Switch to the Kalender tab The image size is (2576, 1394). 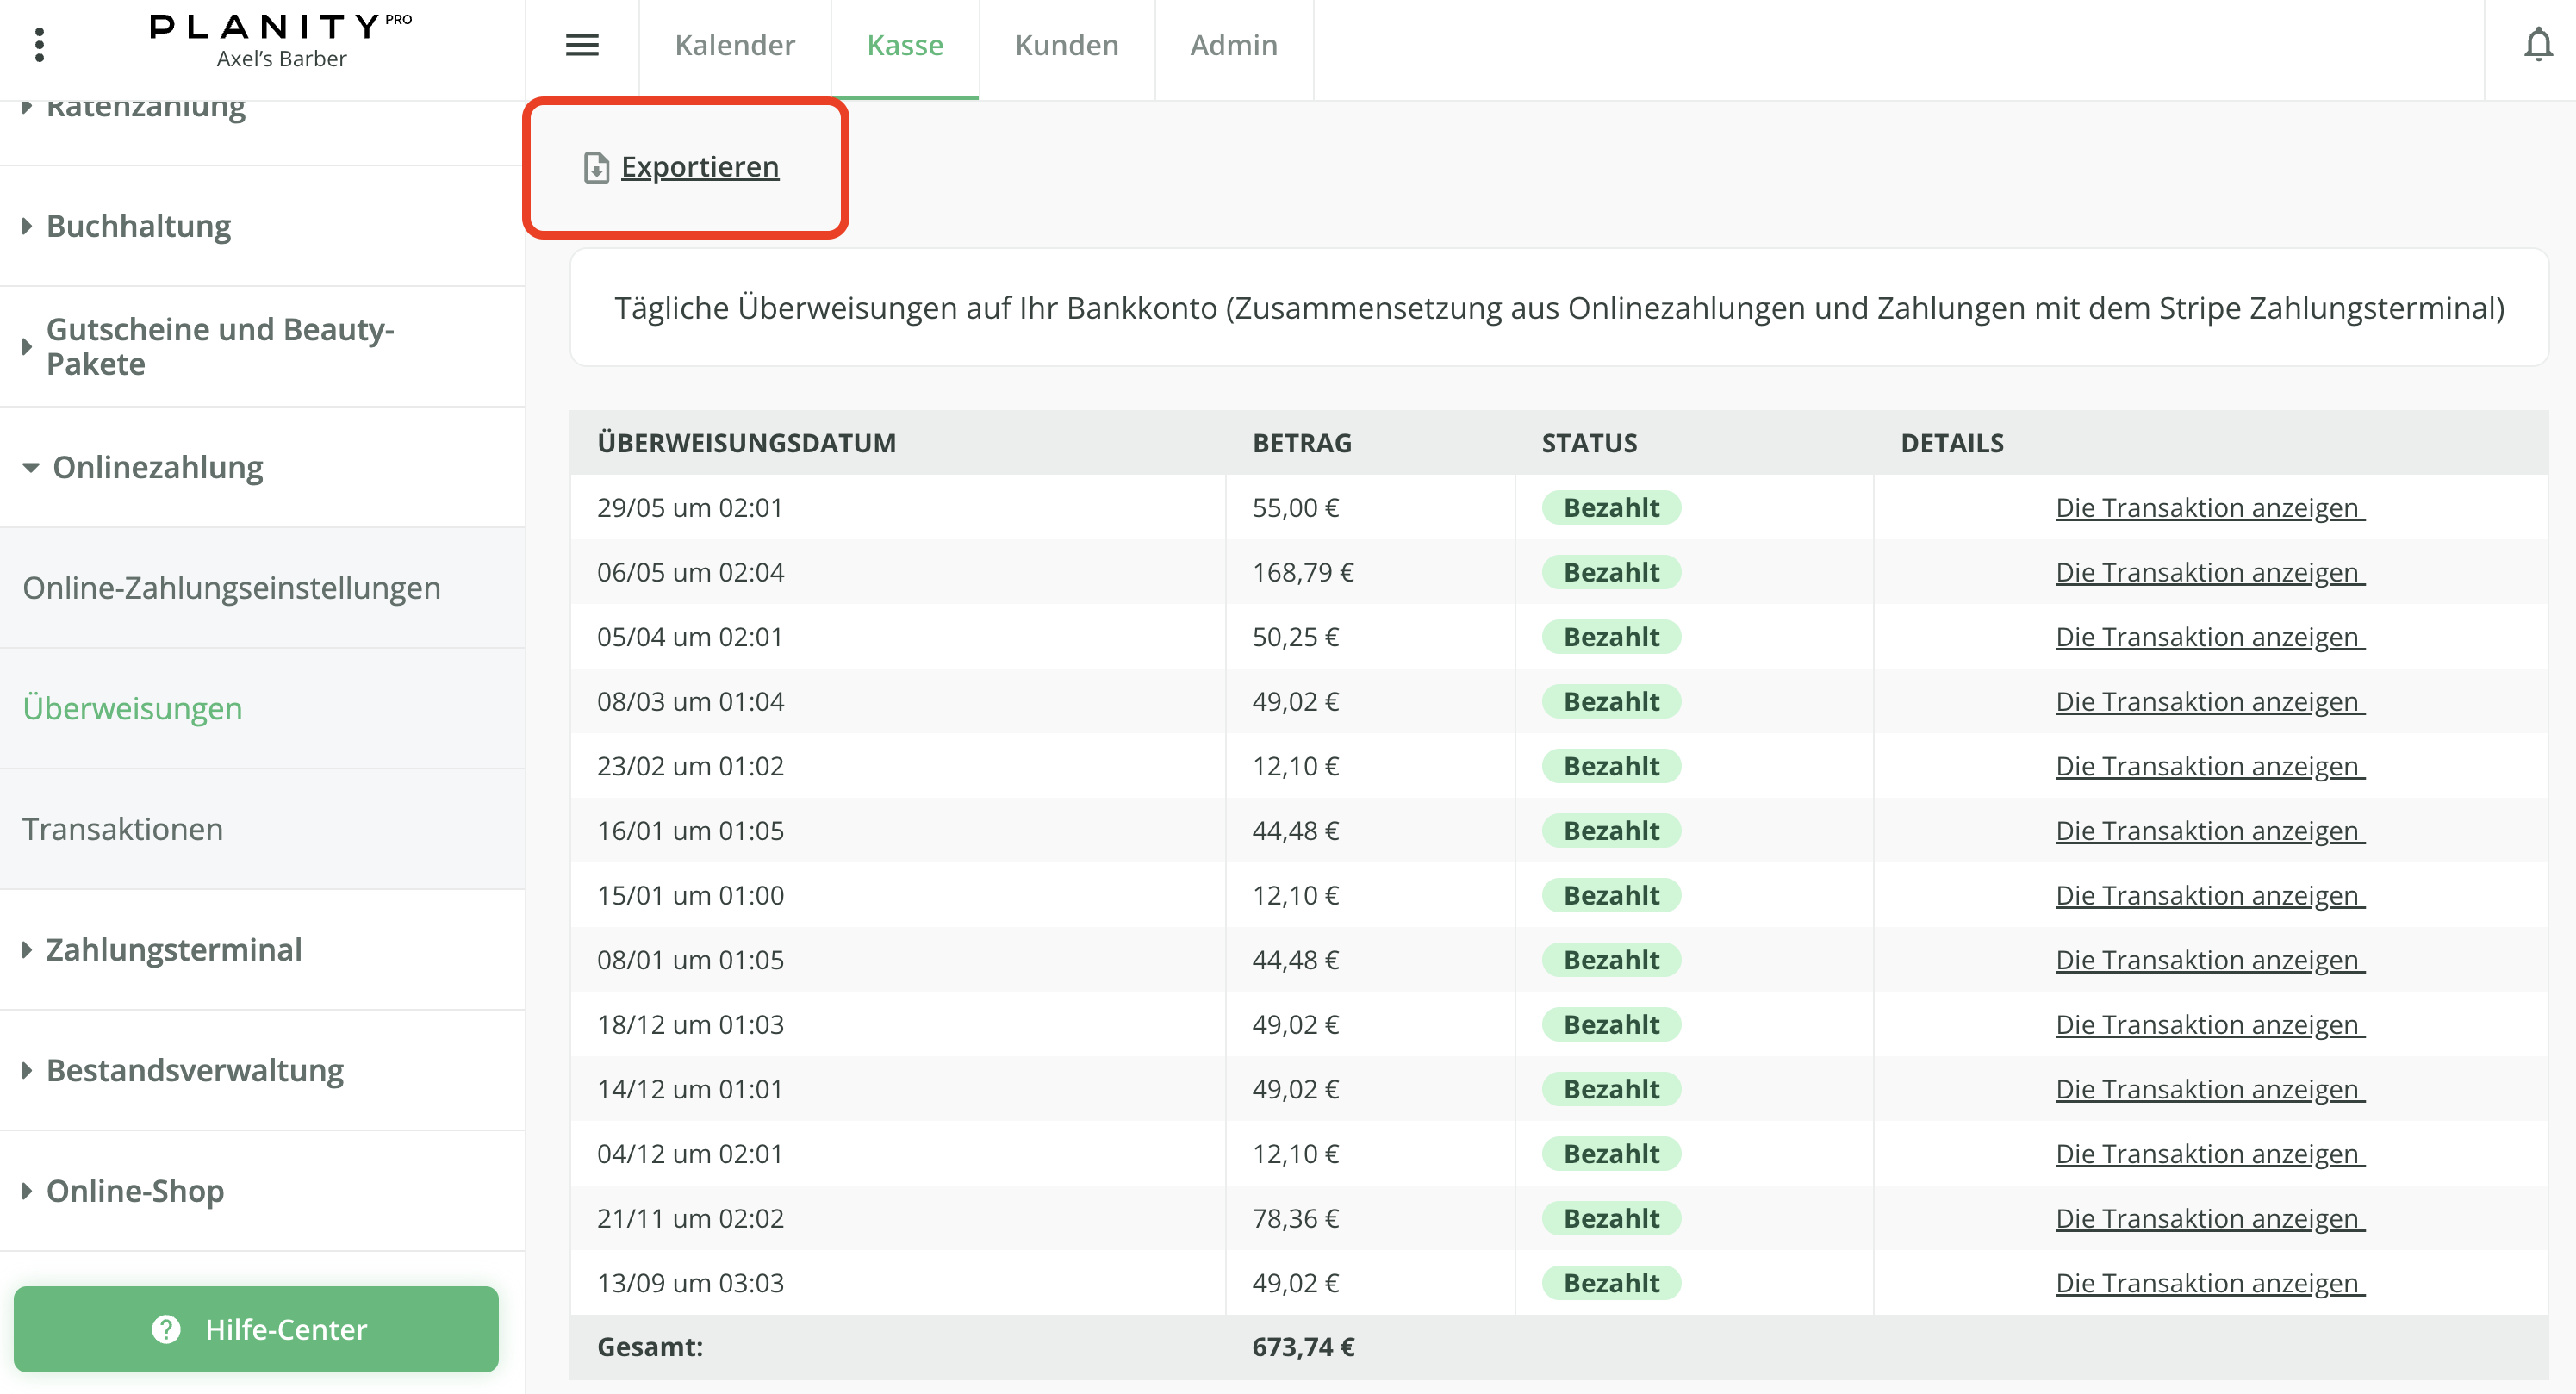coord(735,45)
